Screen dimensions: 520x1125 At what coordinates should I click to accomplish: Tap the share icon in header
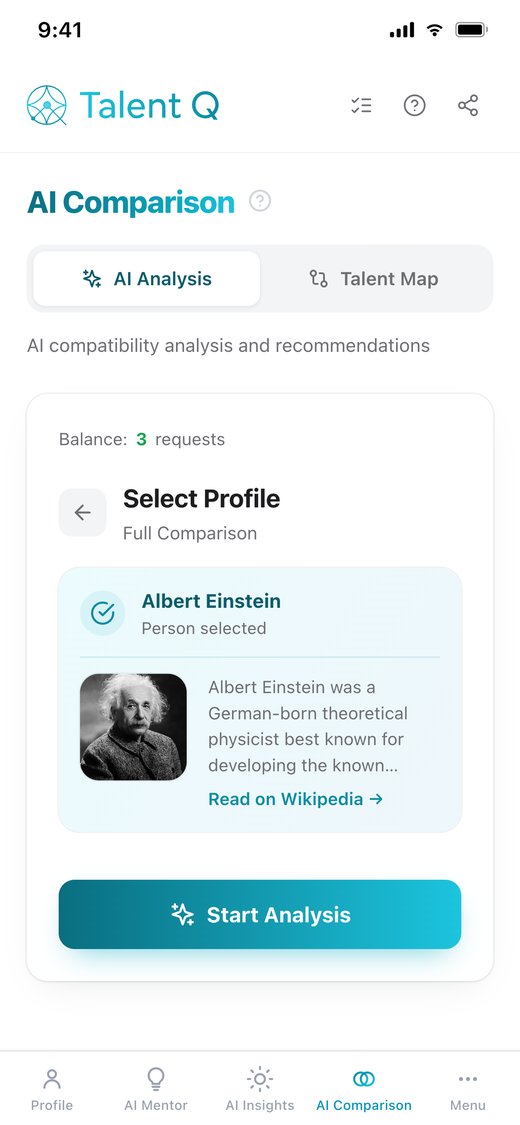(468, 106)
